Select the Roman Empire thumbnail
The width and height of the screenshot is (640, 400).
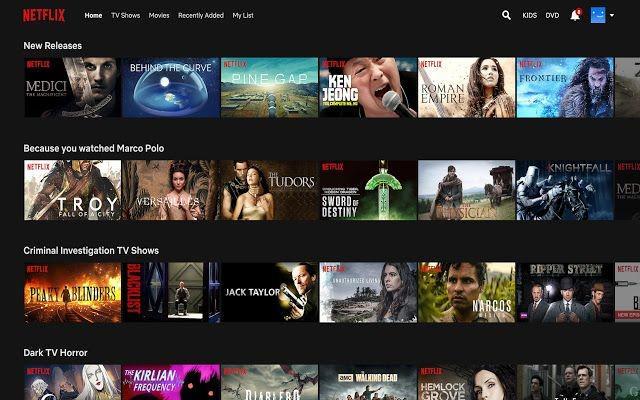coord(467,87)
